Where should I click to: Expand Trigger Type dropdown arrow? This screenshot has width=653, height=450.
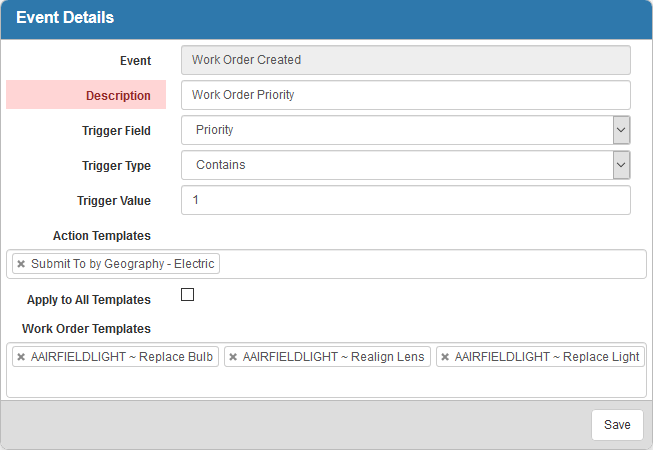[621, 165]
